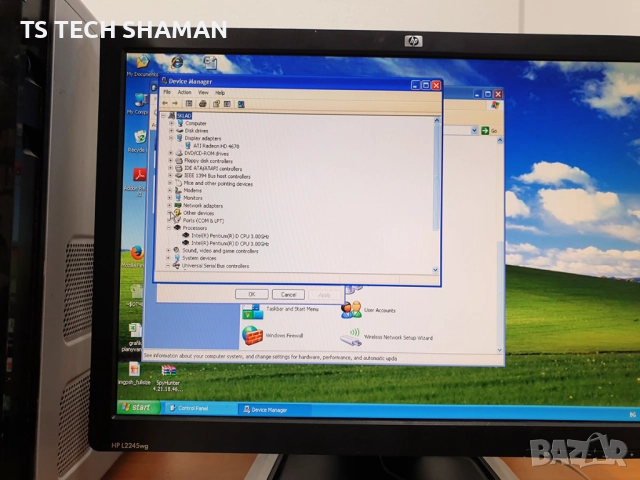The height and width of the screenshot is (480, 640).
Task: Expand the IEEE 1394 Bus host controllers category
Action: pyautogui.click(x=170, y=176)
